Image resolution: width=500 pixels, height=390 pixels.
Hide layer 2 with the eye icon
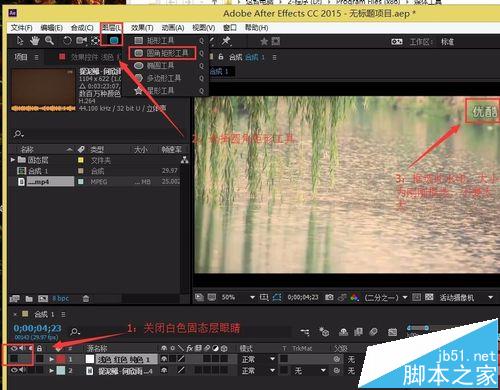[x=14, y=370]
